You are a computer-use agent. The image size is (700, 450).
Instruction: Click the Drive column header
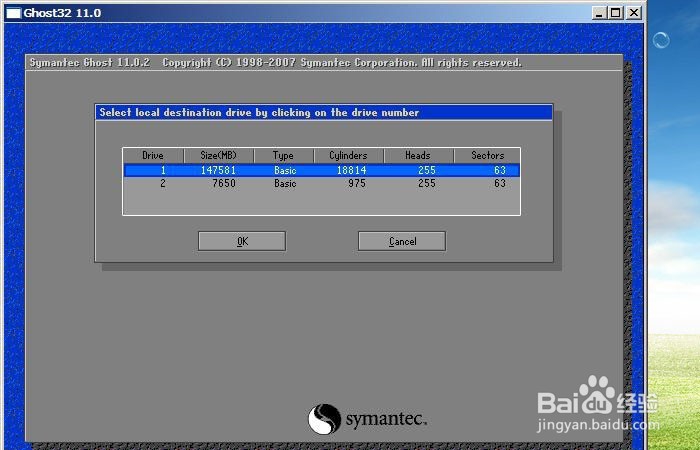point(153,155)
